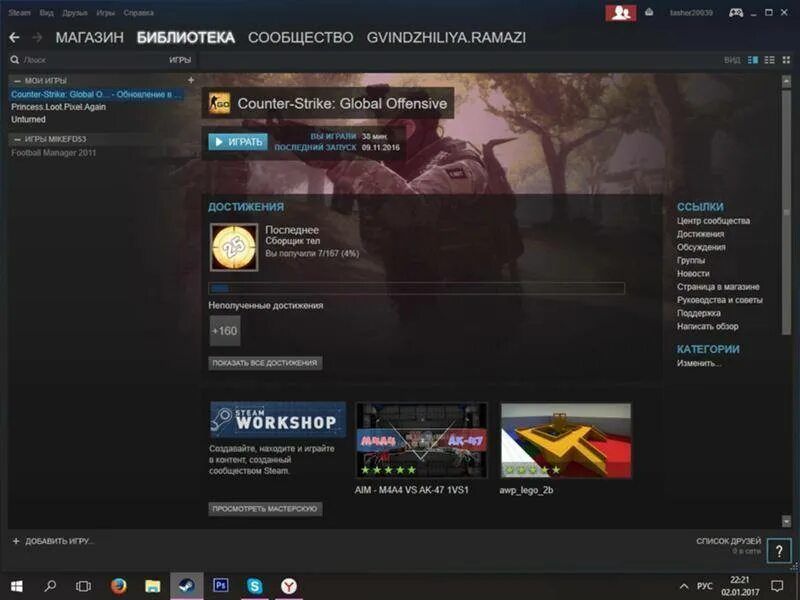
Task: Open the Справка menu
Action: (138, 13)
